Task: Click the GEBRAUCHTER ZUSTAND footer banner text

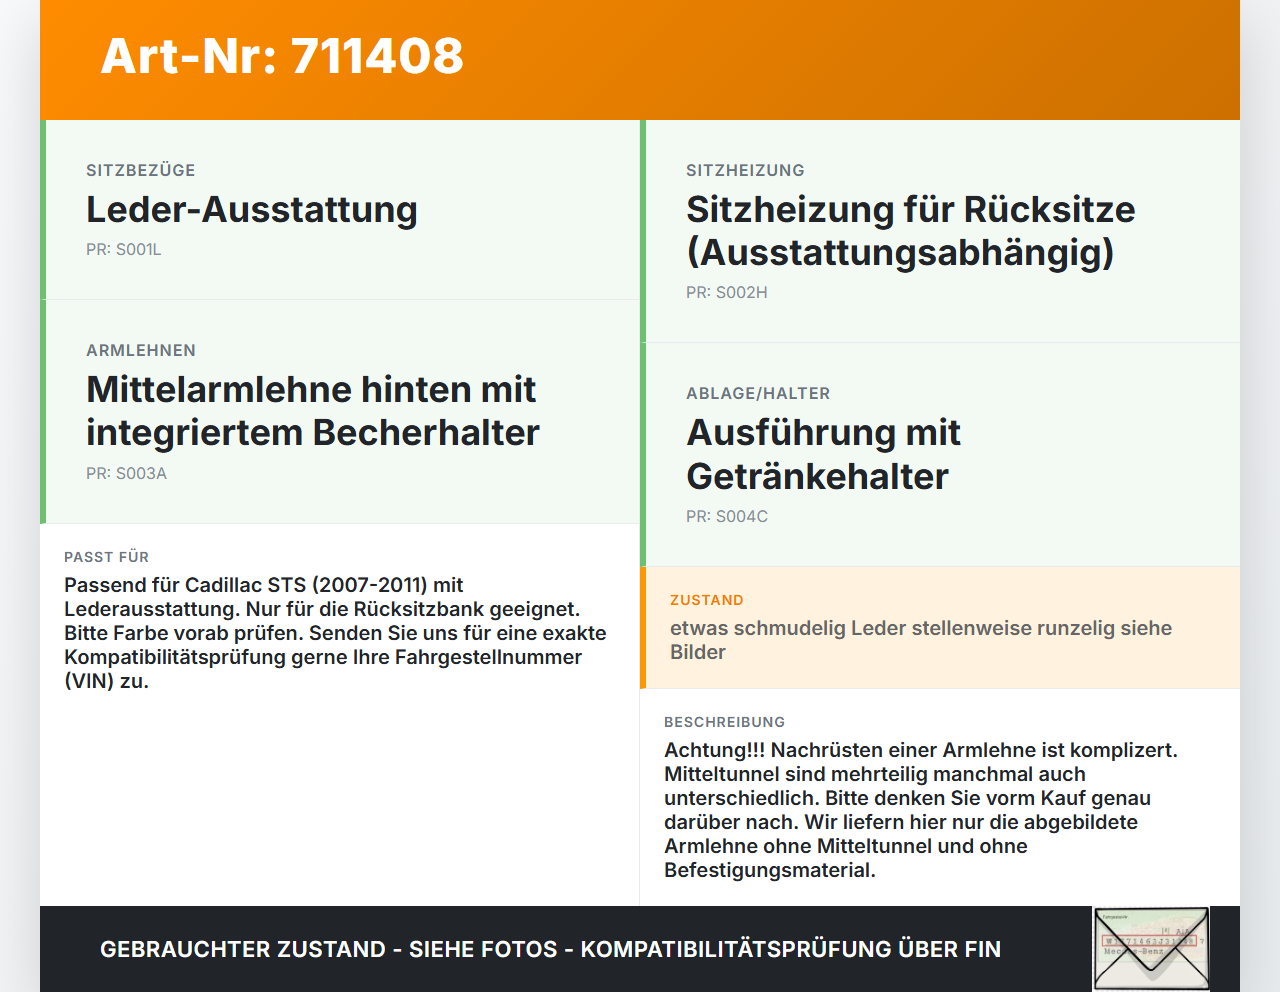Action: [x=550, y=949]
